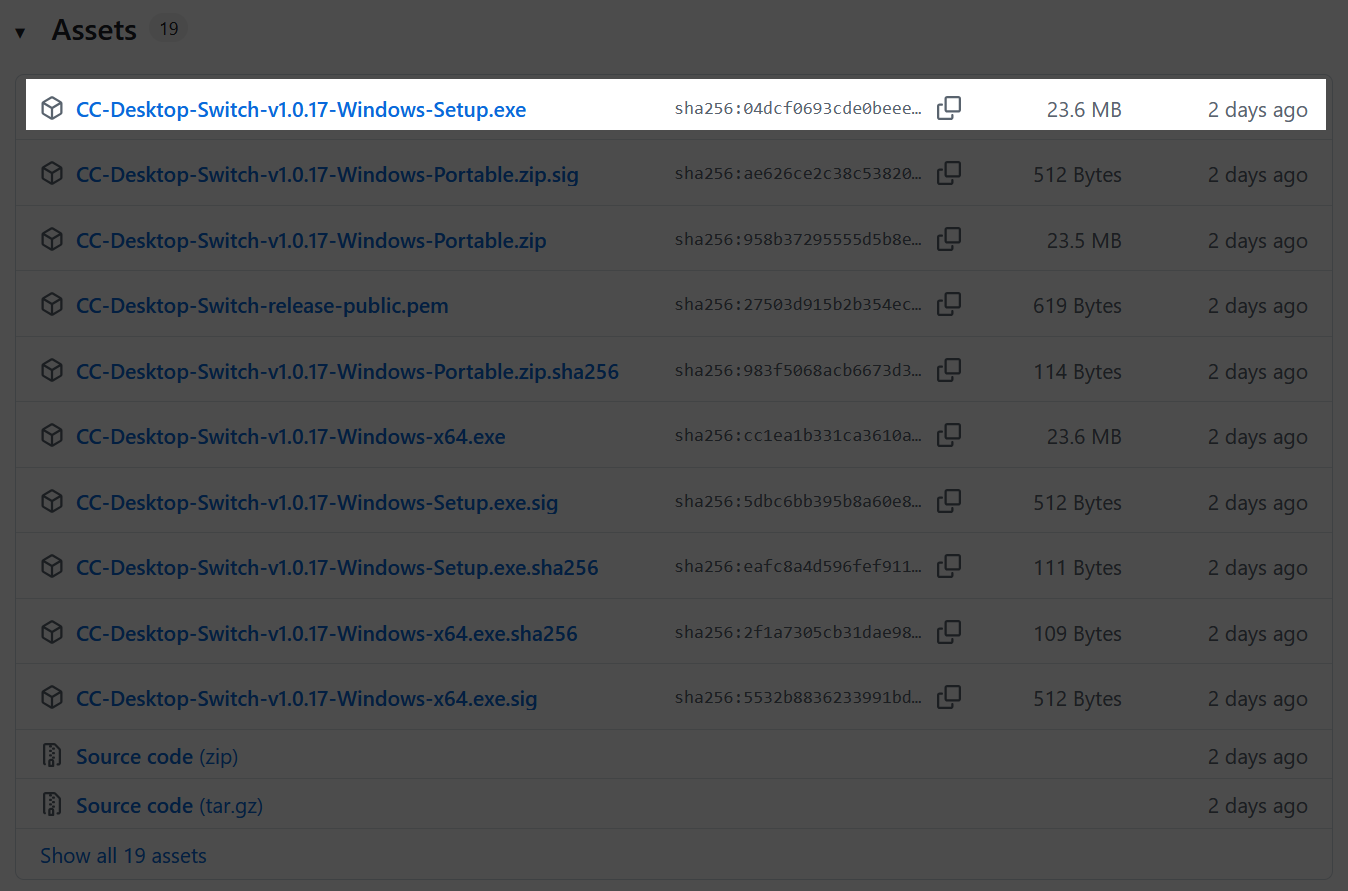Copy sha256 of Windows-Setup.exe.sig
The width and height of the screenshot is (1348, 891).
point(949,501)
